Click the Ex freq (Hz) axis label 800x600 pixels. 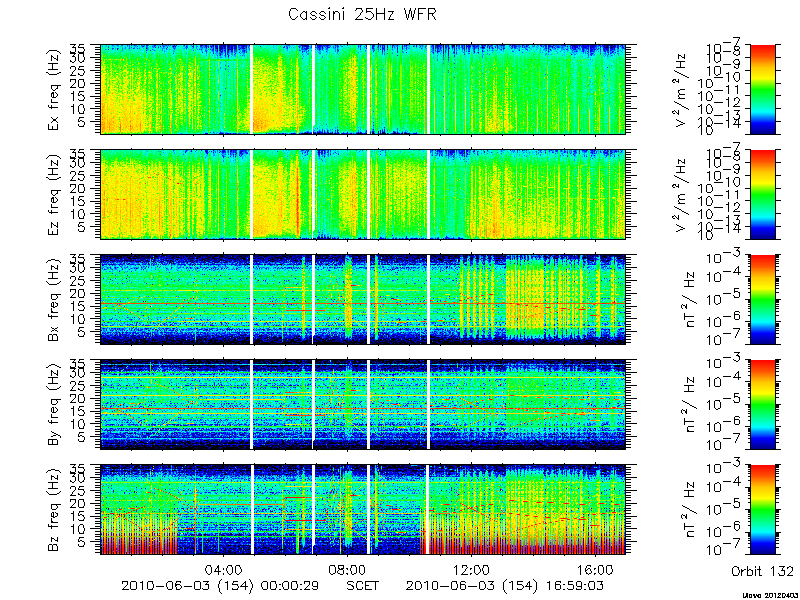pyautogui.click(x=54, y=89)
